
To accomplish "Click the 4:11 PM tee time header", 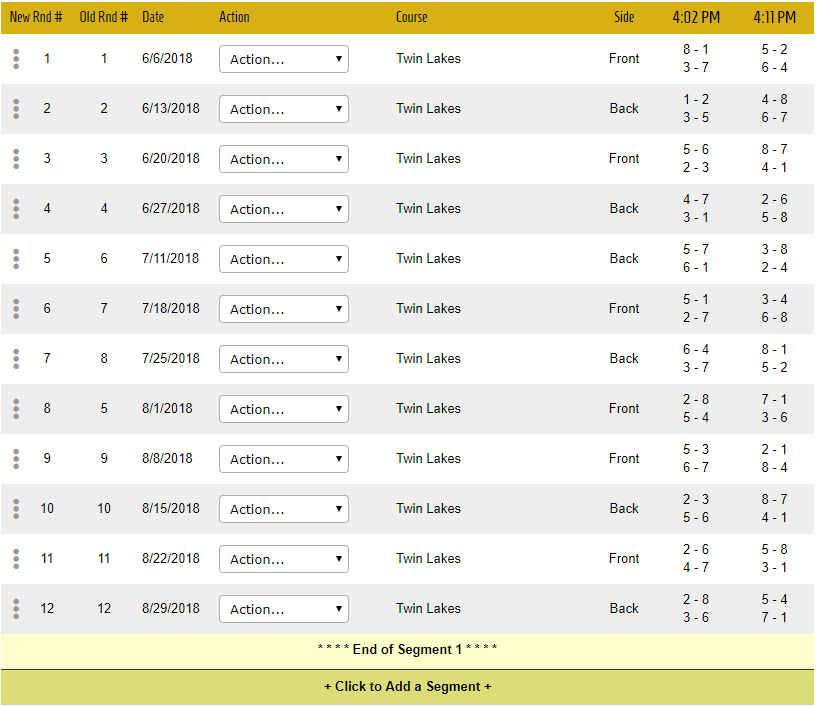I will pos(774,18).
